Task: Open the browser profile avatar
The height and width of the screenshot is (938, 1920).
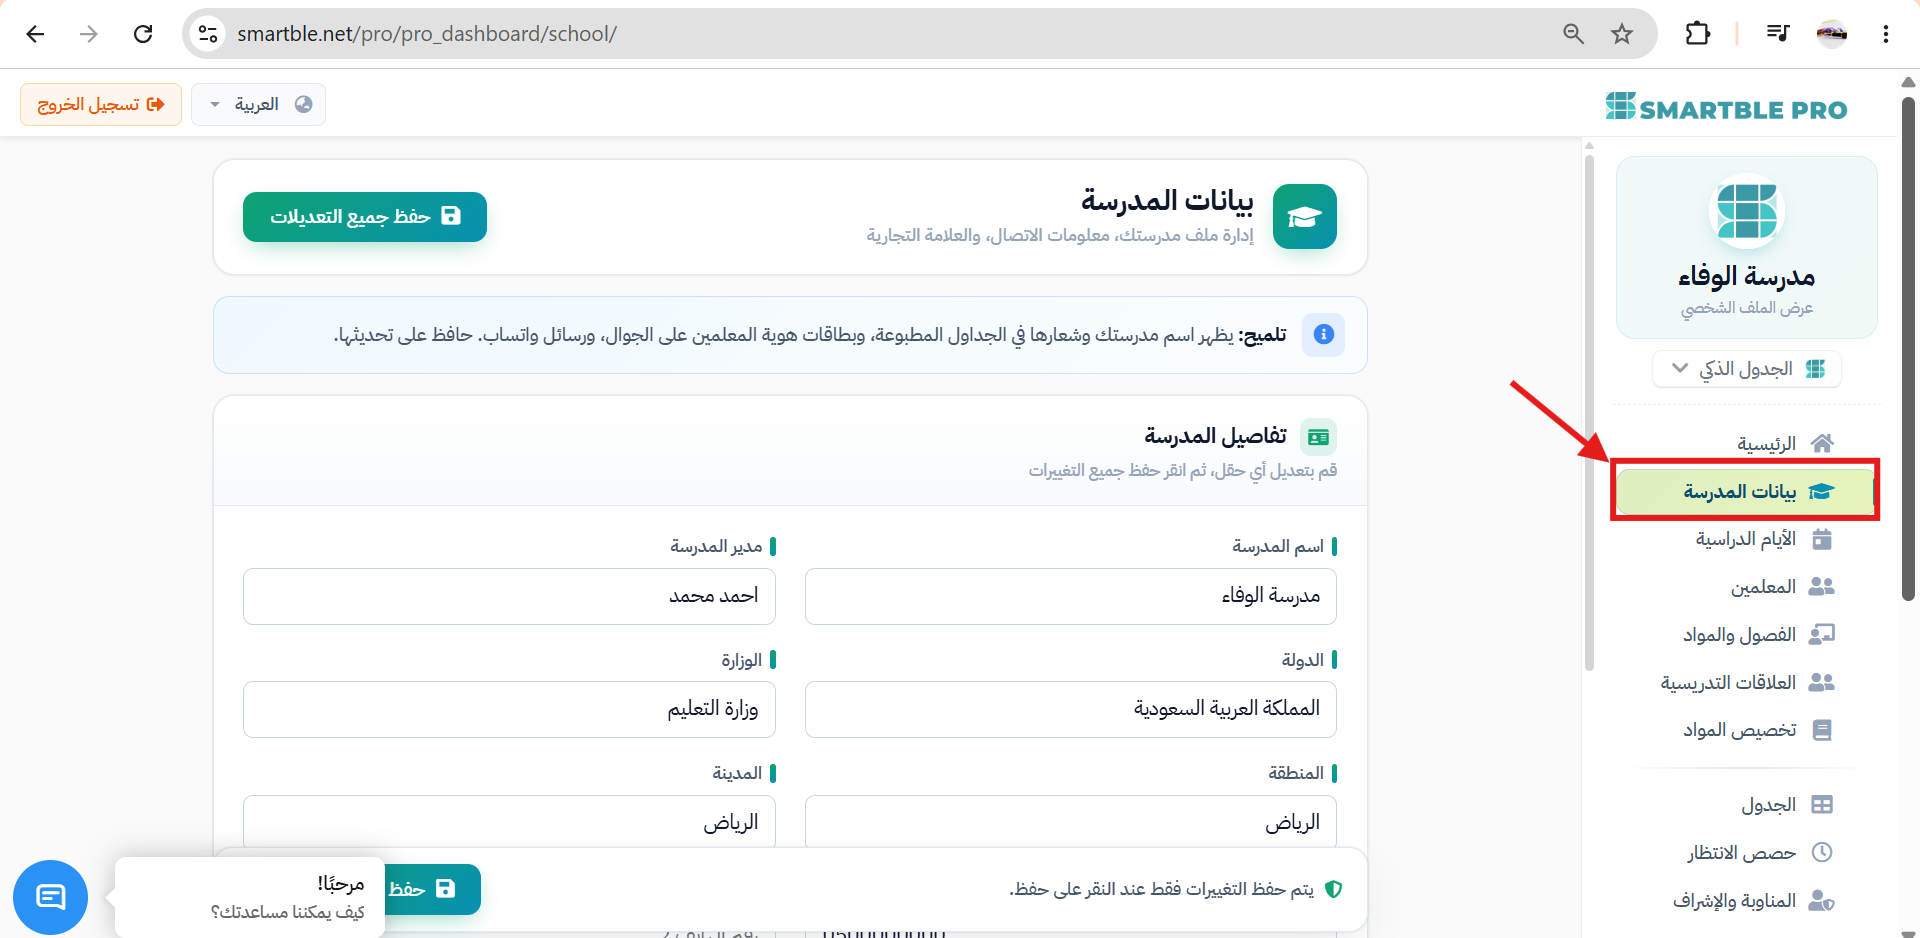Action: pyautogui.click(x=1832, y=34)
